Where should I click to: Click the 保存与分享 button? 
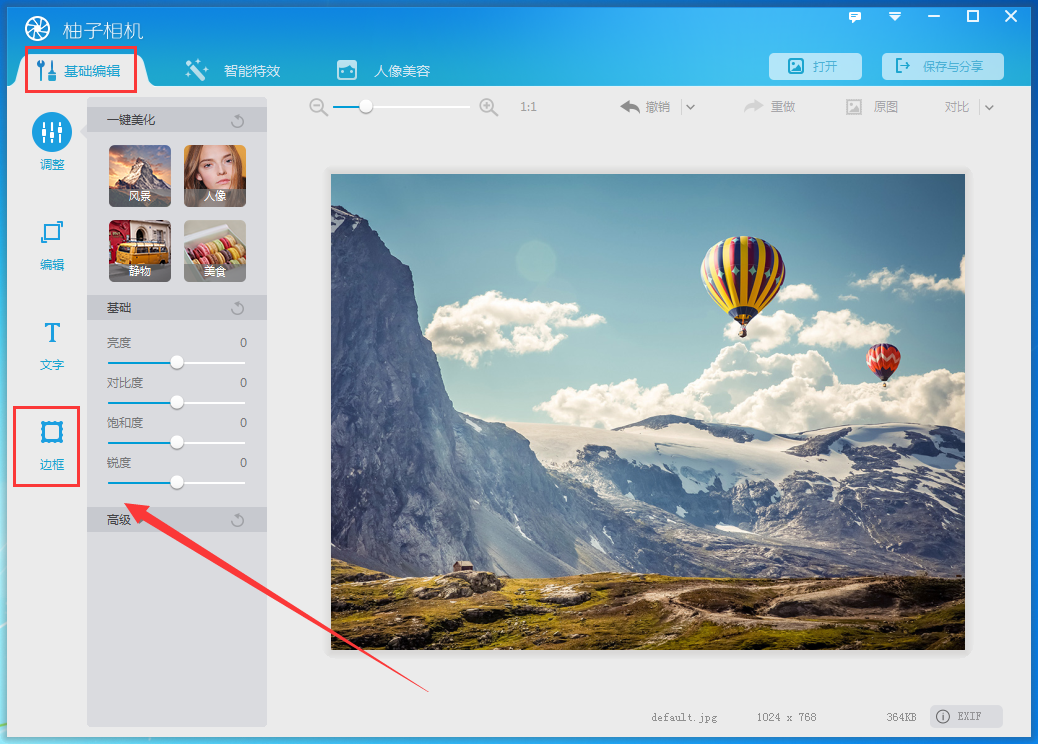pos(943,66)
